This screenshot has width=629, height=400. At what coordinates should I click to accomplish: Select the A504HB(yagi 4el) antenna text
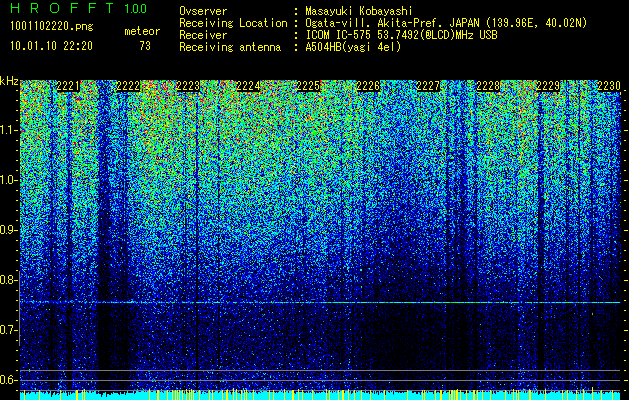[x=353, y=47]
